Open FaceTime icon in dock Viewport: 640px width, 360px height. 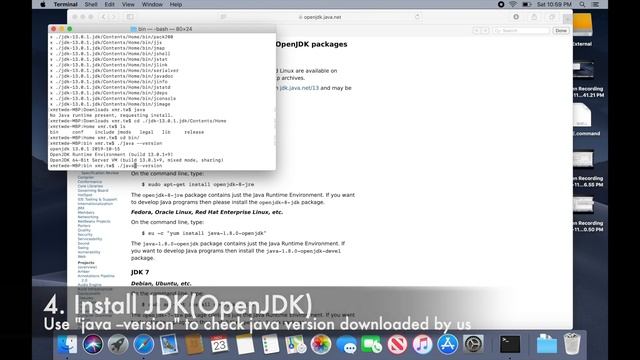click(371, 344)
